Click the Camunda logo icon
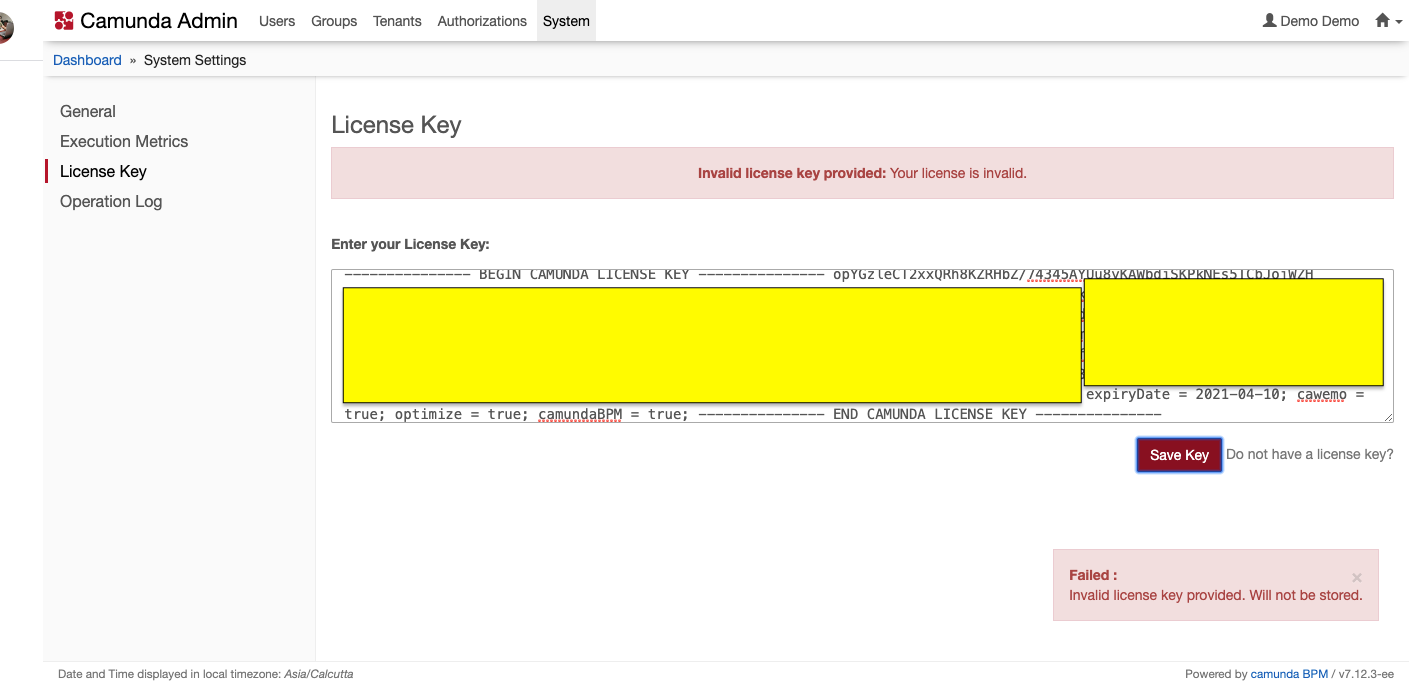The height and width of the screenshot is (695, 1409). (64, 20)
